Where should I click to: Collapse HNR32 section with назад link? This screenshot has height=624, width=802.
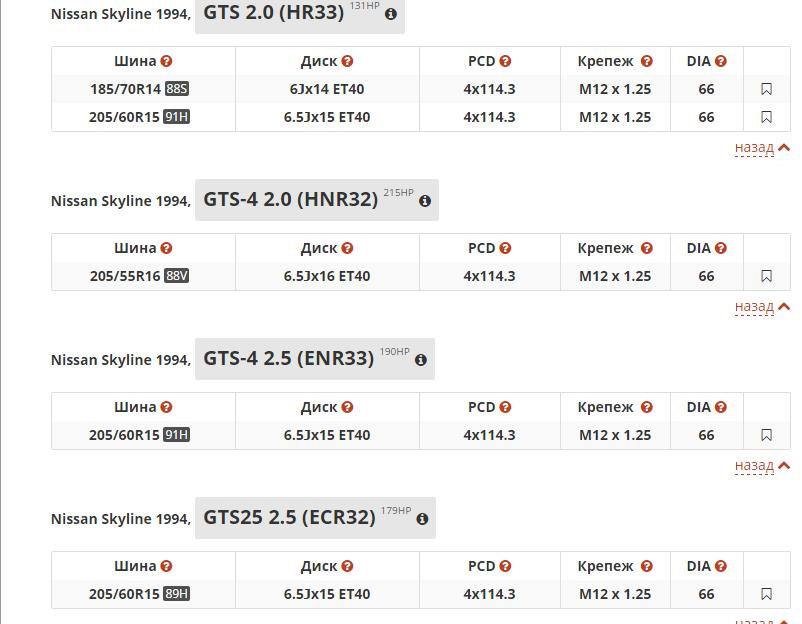(762, 307)
